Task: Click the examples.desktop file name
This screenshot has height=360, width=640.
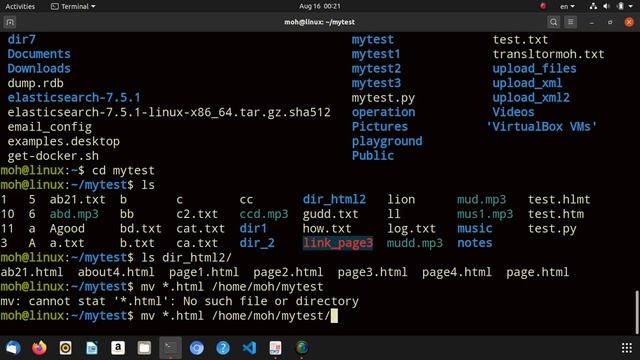Action: 63,141
